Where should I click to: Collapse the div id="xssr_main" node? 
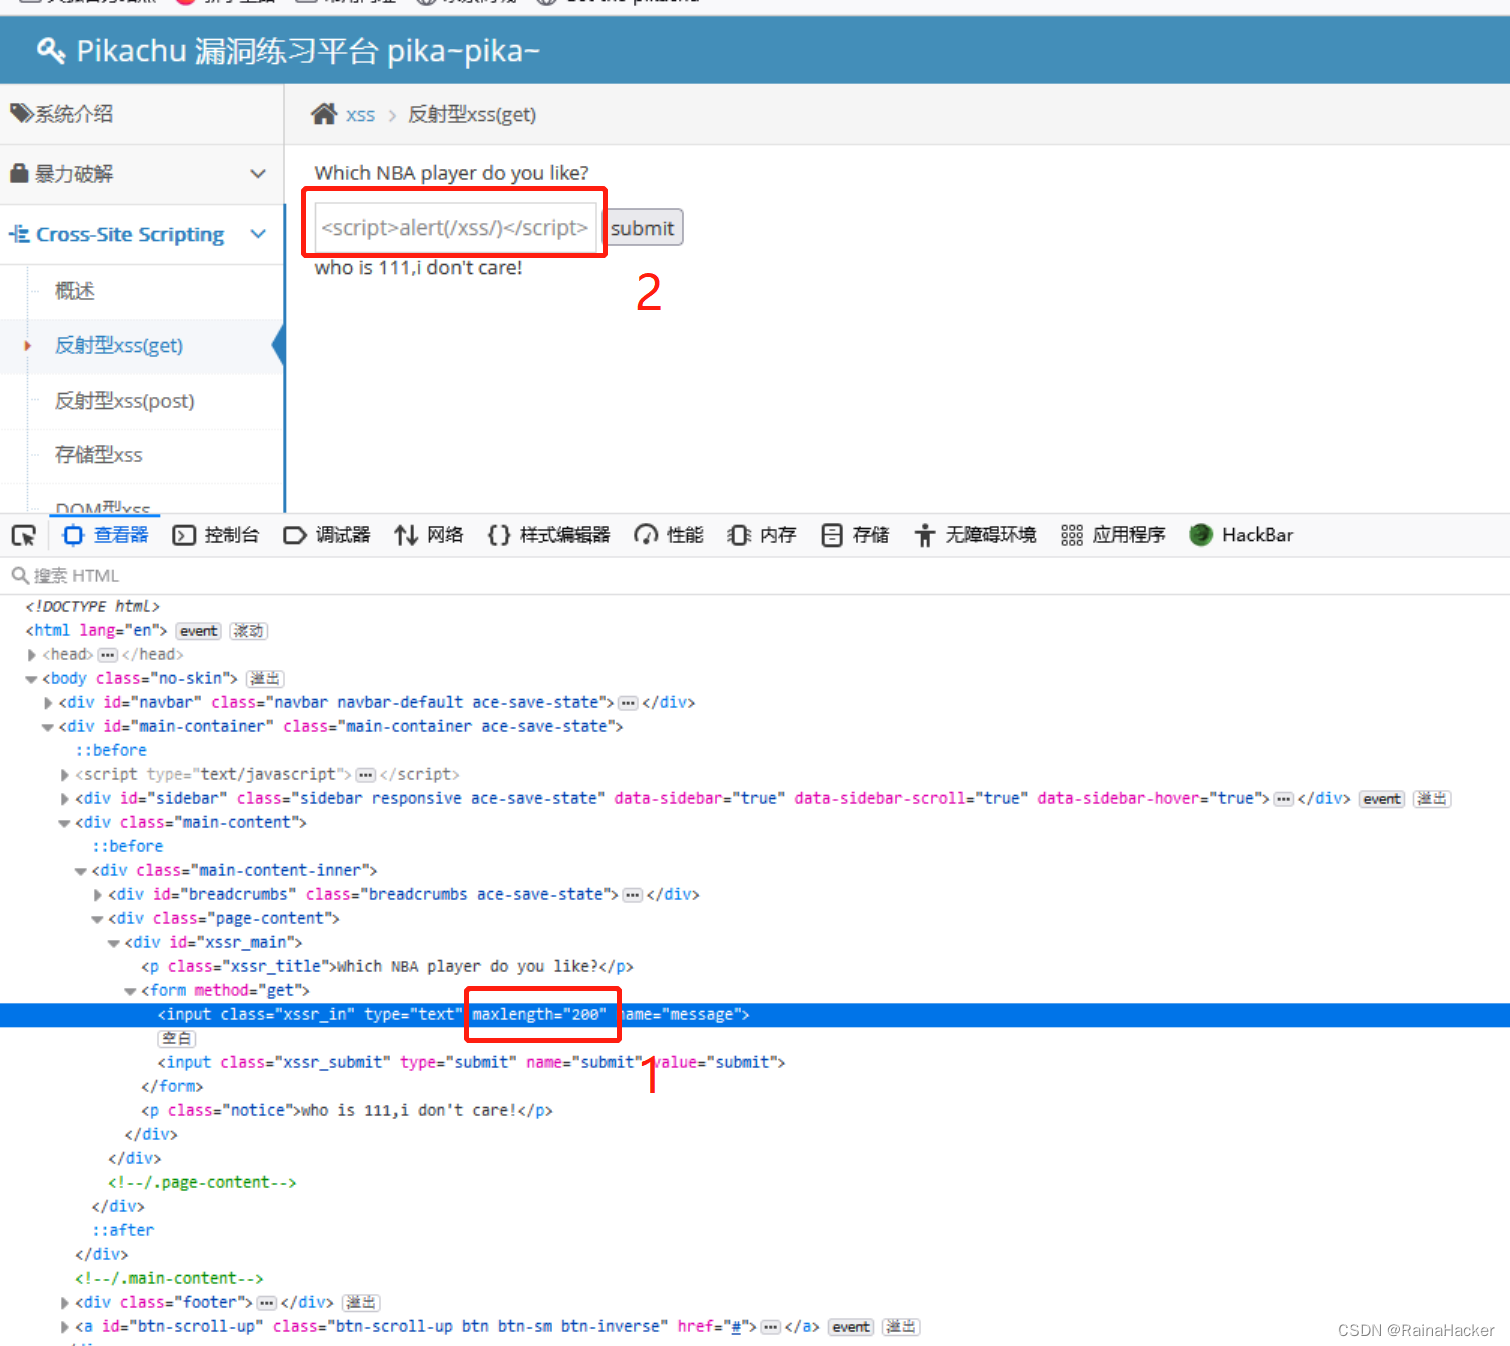click(x=114, y=943)
